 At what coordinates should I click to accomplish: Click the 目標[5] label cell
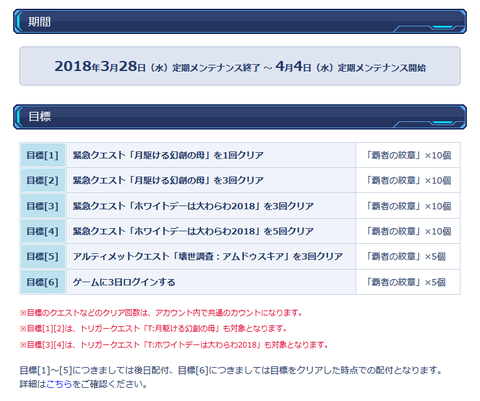43,256
